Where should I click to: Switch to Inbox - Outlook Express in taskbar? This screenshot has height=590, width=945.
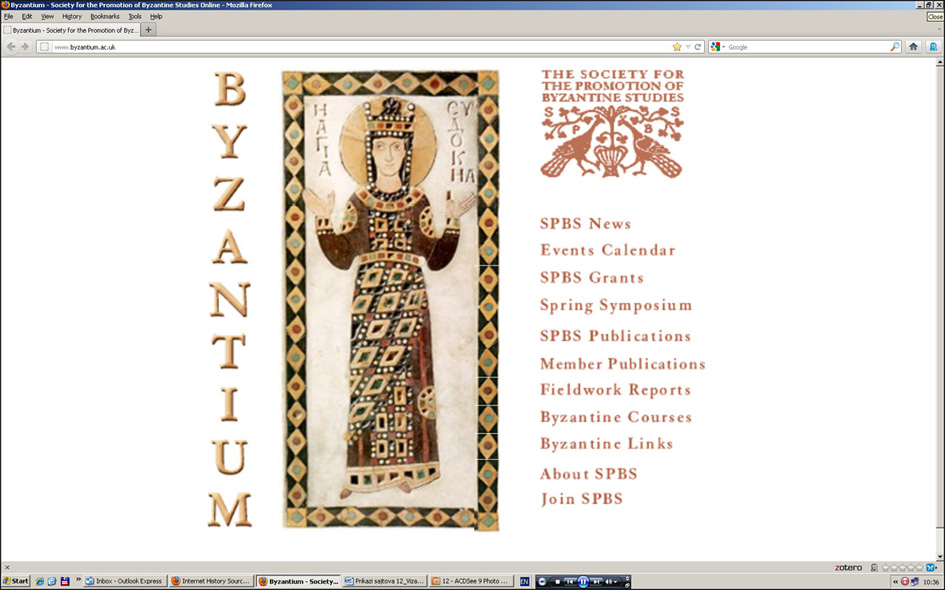click(x=123, y=581)
